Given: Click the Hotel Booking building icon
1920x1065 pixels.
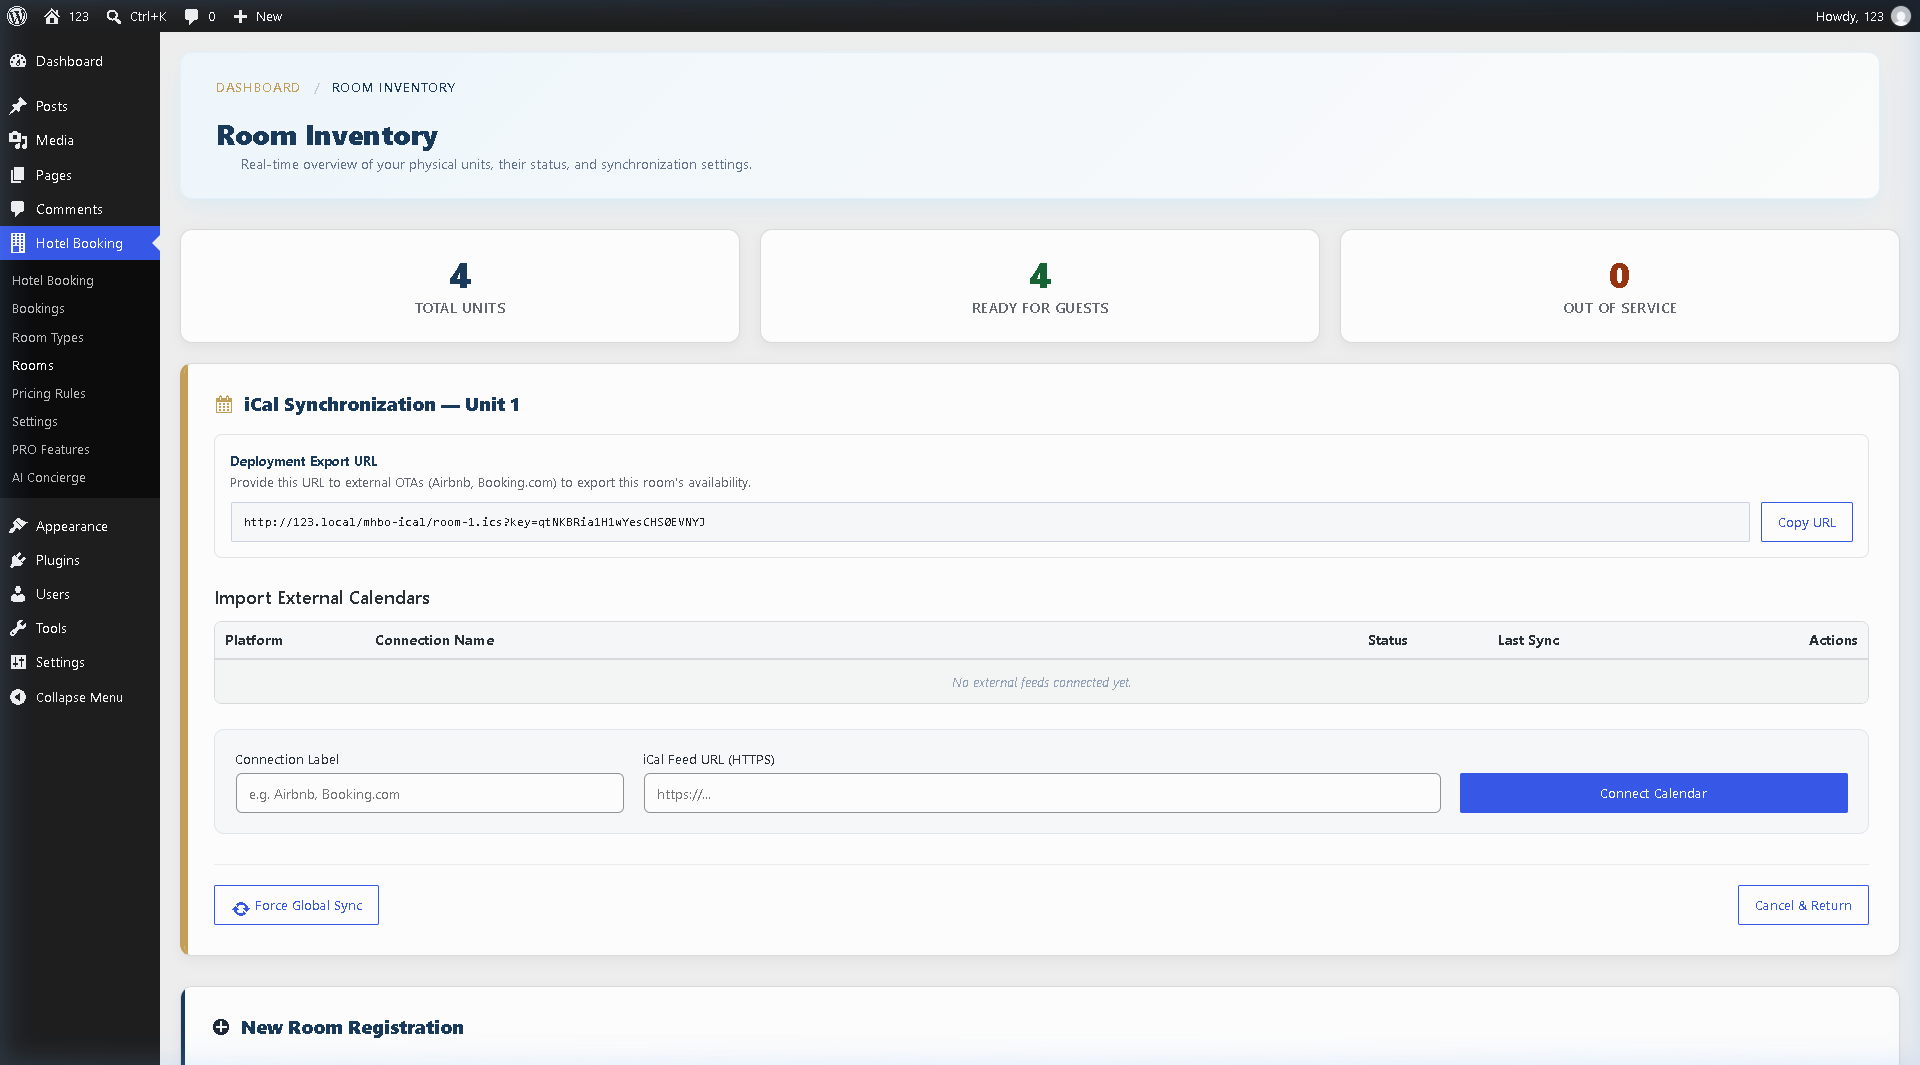Looking at the screenshot, I should pyautogui.click(x=18, y=243).
